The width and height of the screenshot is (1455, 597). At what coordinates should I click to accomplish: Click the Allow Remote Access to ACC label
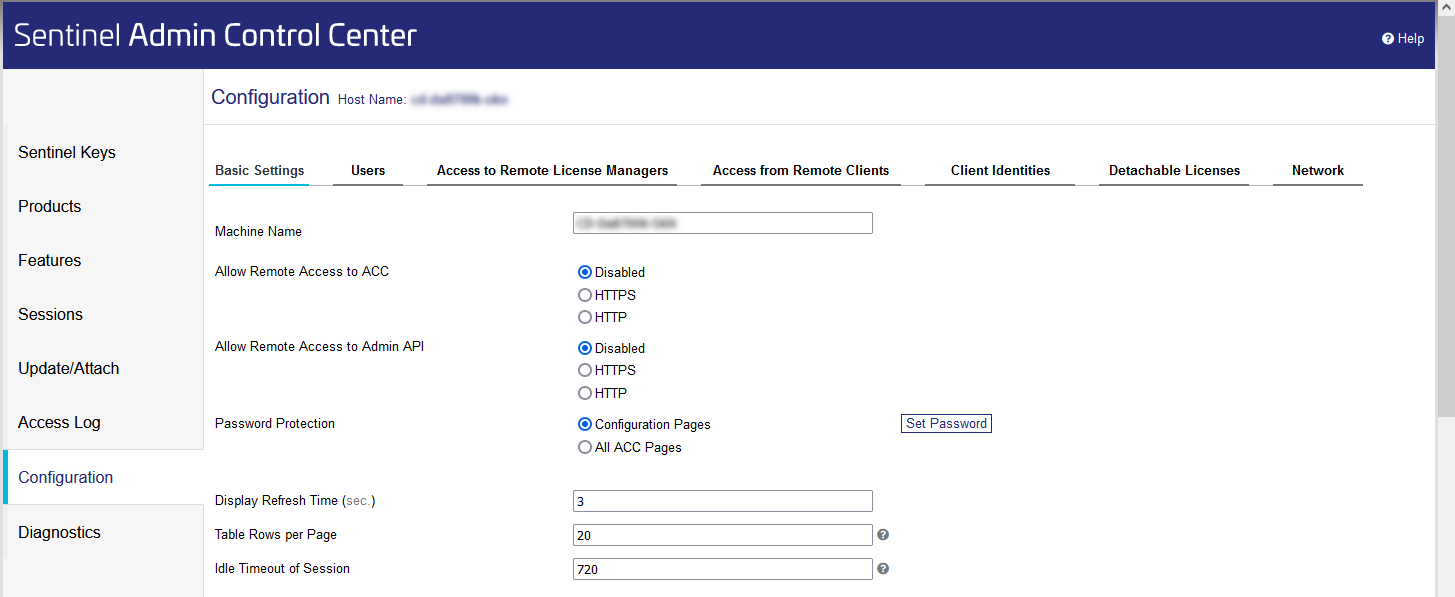(302, 272)
